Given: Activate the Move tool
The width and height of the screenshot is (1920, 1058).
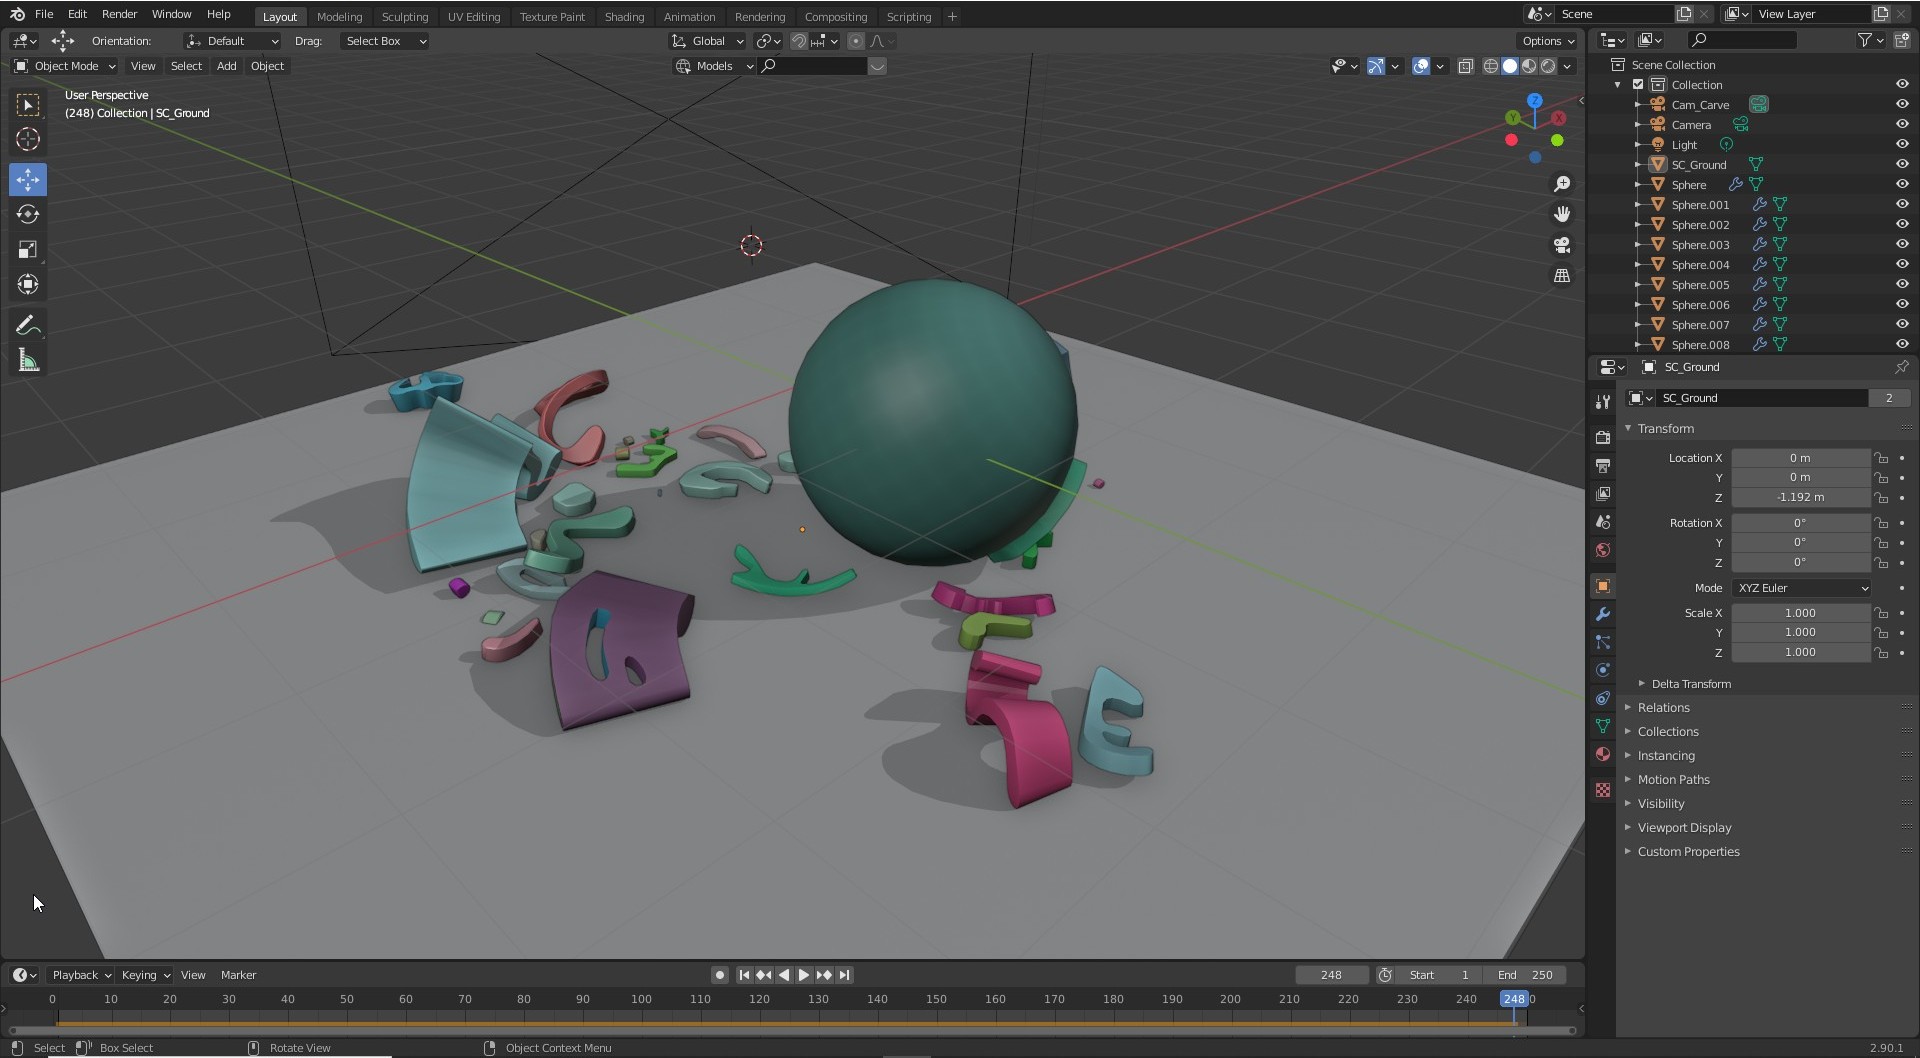Looking at the screenshot, I should click(x=28, y=180).
